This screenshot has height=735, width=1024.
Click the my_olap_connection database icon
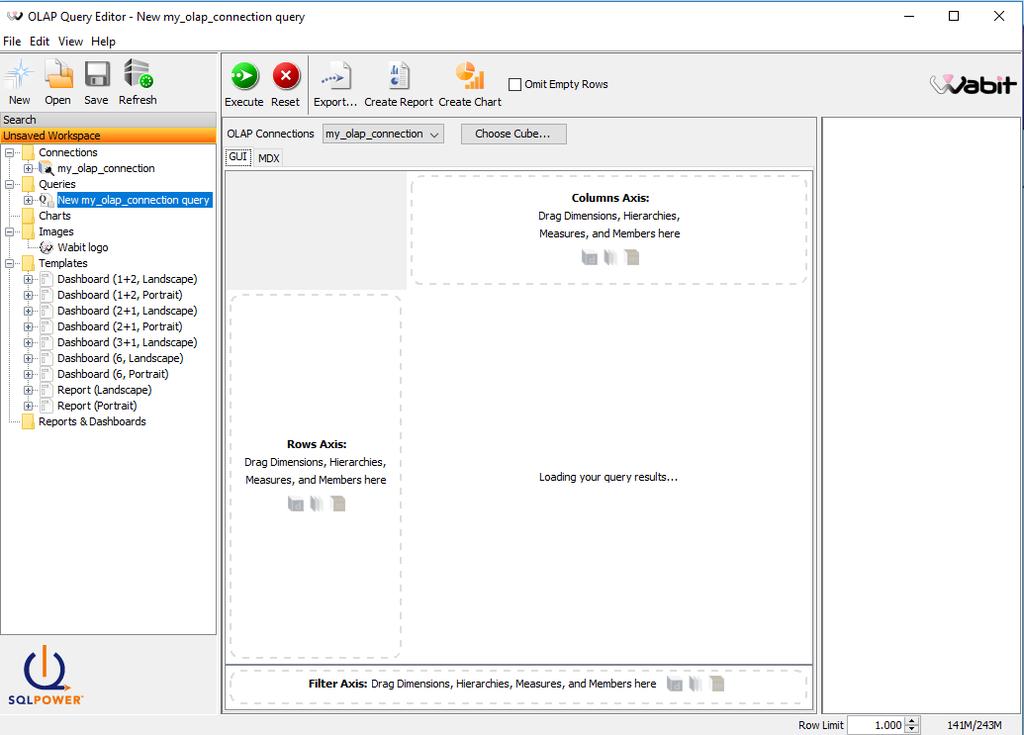pyautogui.click(x=46, y=168)
